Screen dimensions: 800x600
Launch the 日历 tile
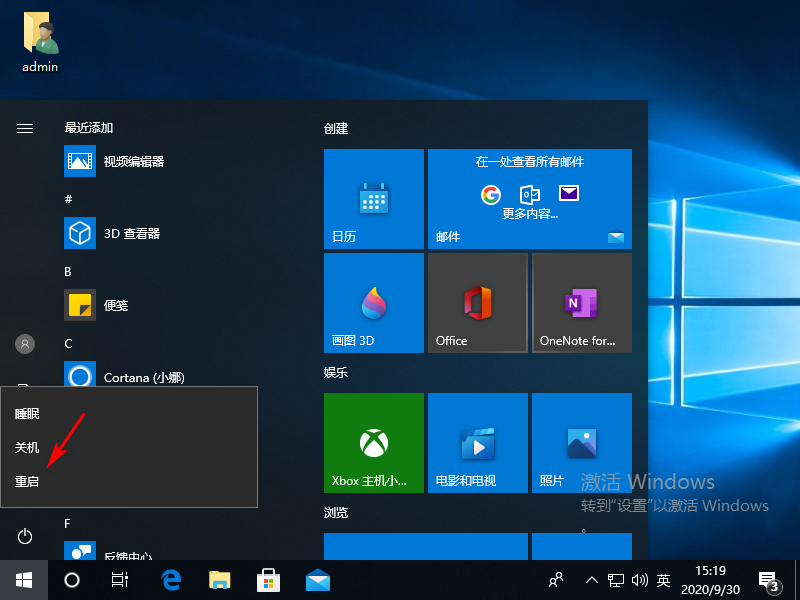click(x=373, y=198)
